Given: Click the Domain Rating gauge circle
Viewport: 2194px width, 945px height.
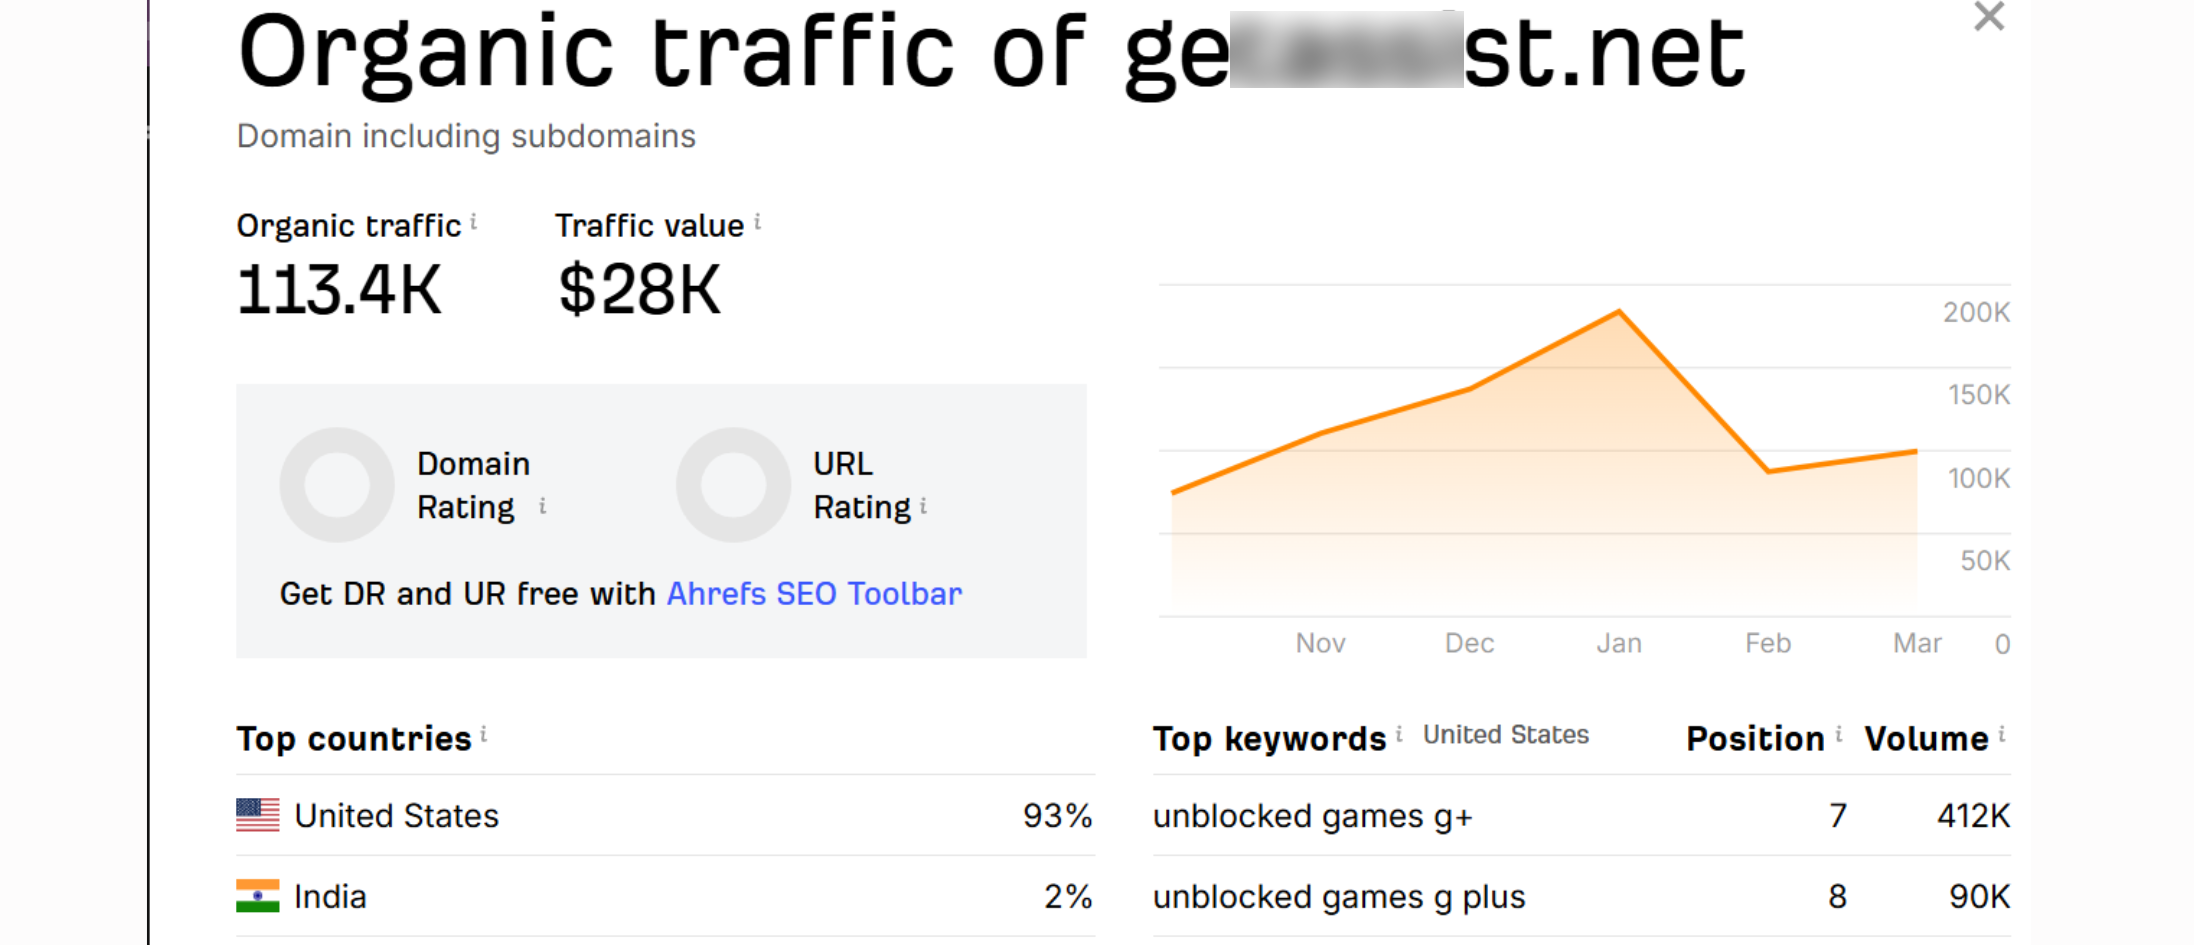Looking at the screenshot, I should 337,485.
